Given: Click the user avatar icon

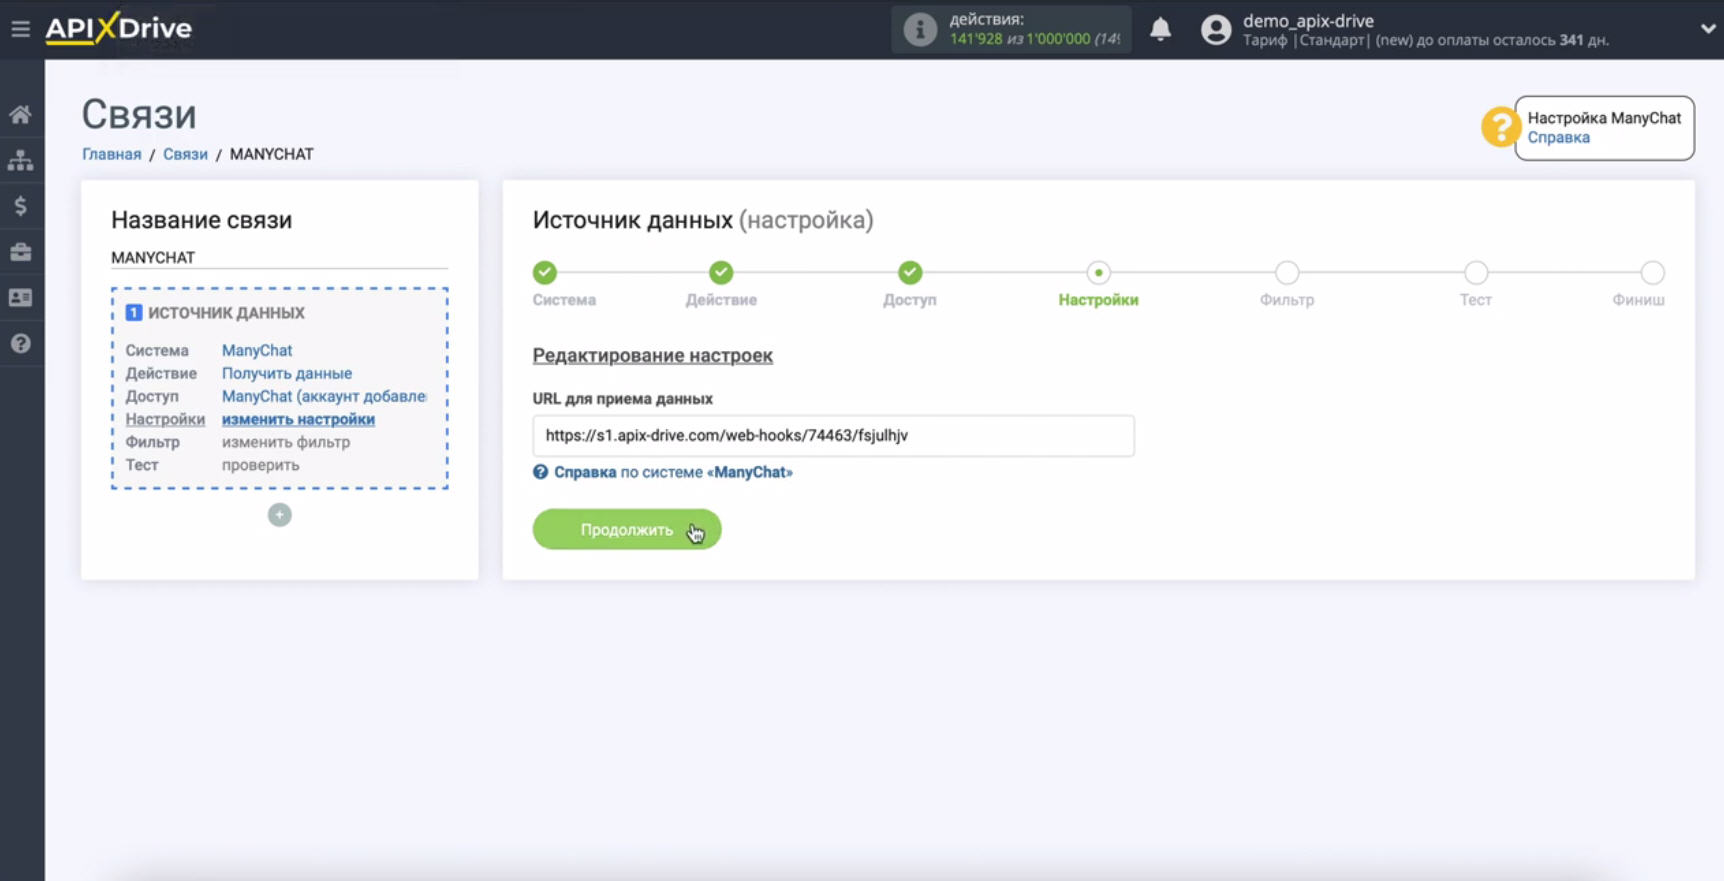Looking at the screenshot, I should coord(1216,30).
